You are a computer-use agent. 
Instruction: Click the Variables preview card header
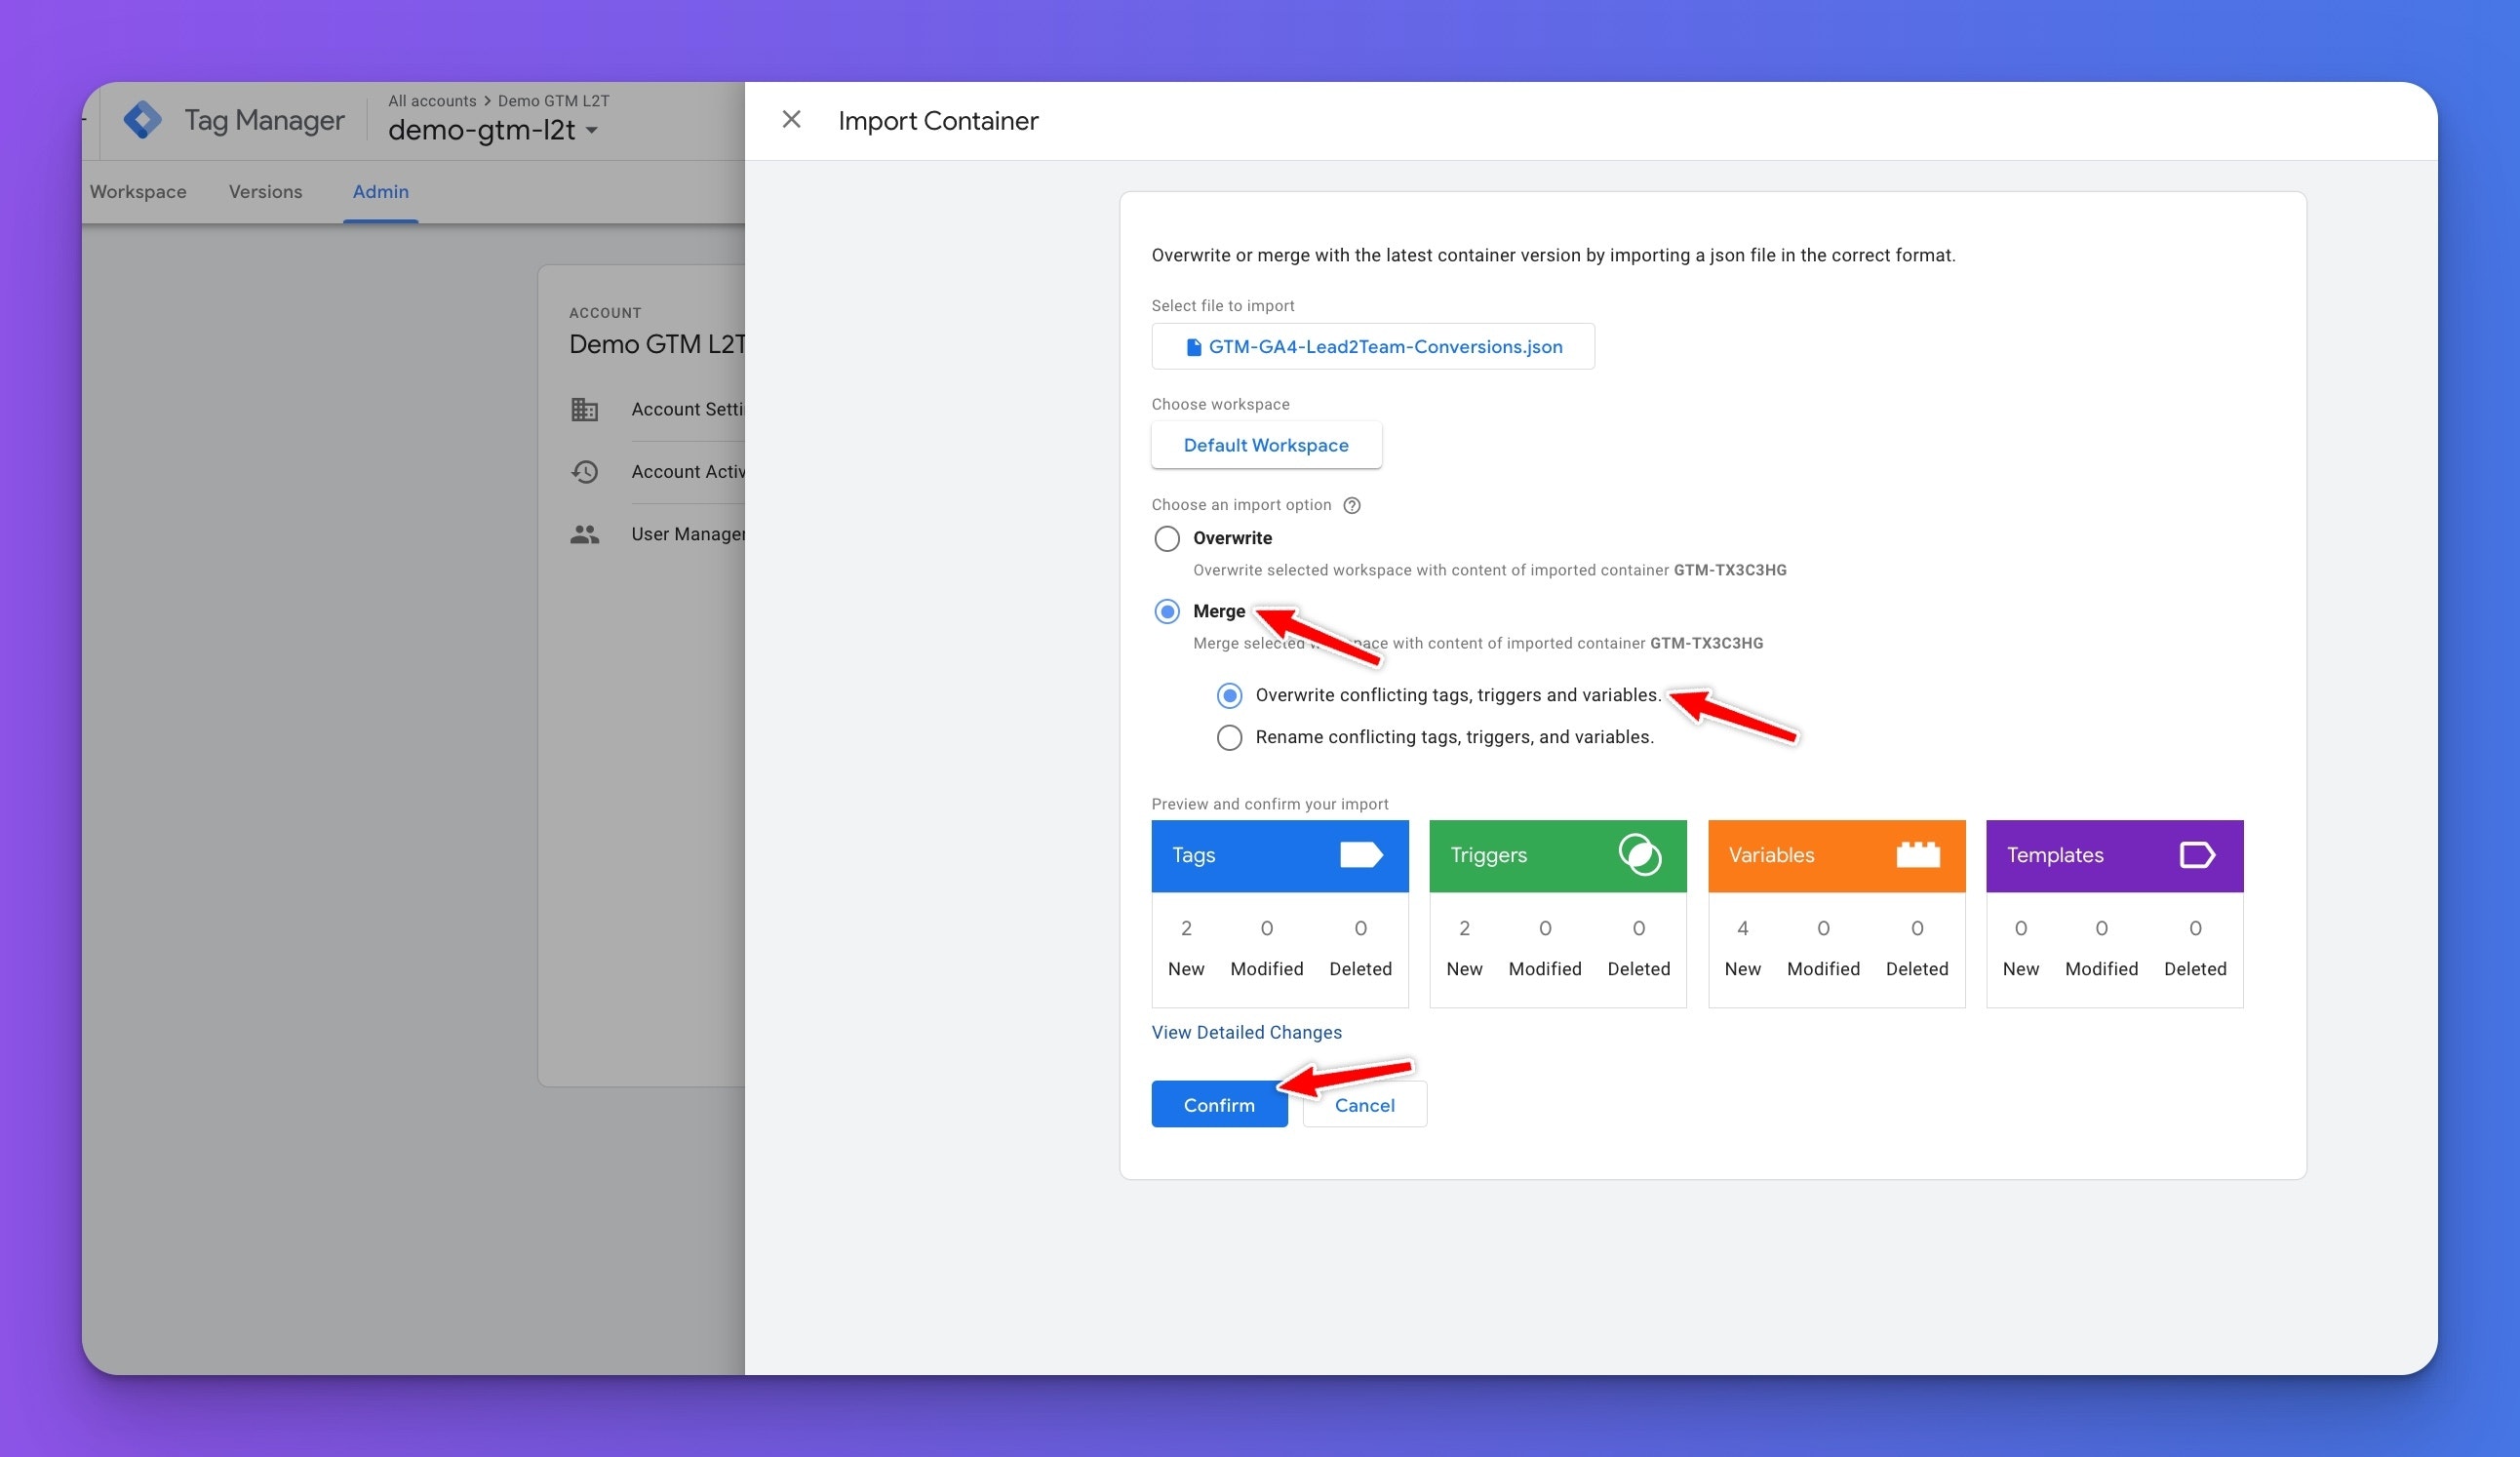[x=1836, y=856]
